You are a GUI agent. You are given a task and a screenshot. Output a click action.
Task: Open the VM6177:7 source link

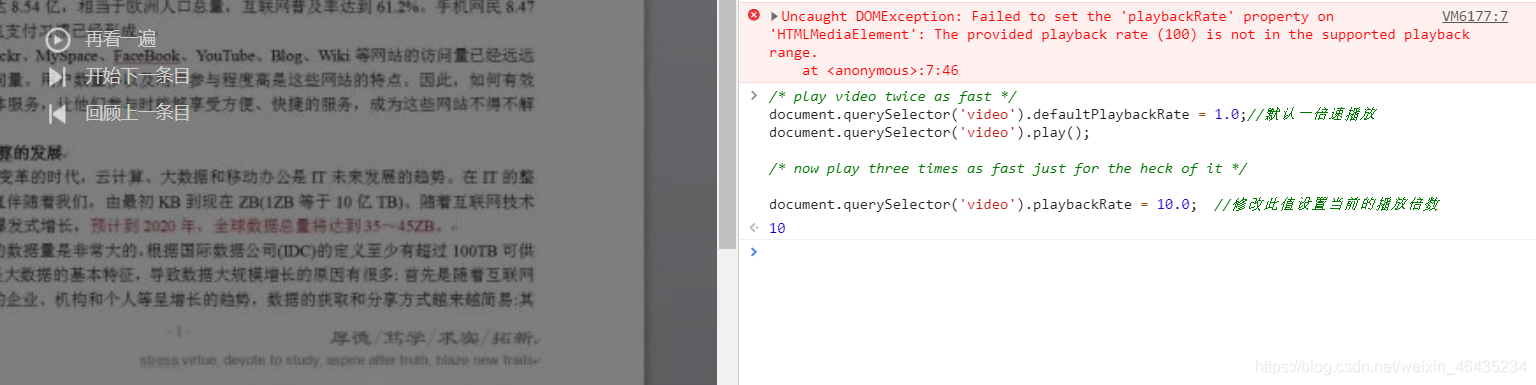tap(1475, 16)
